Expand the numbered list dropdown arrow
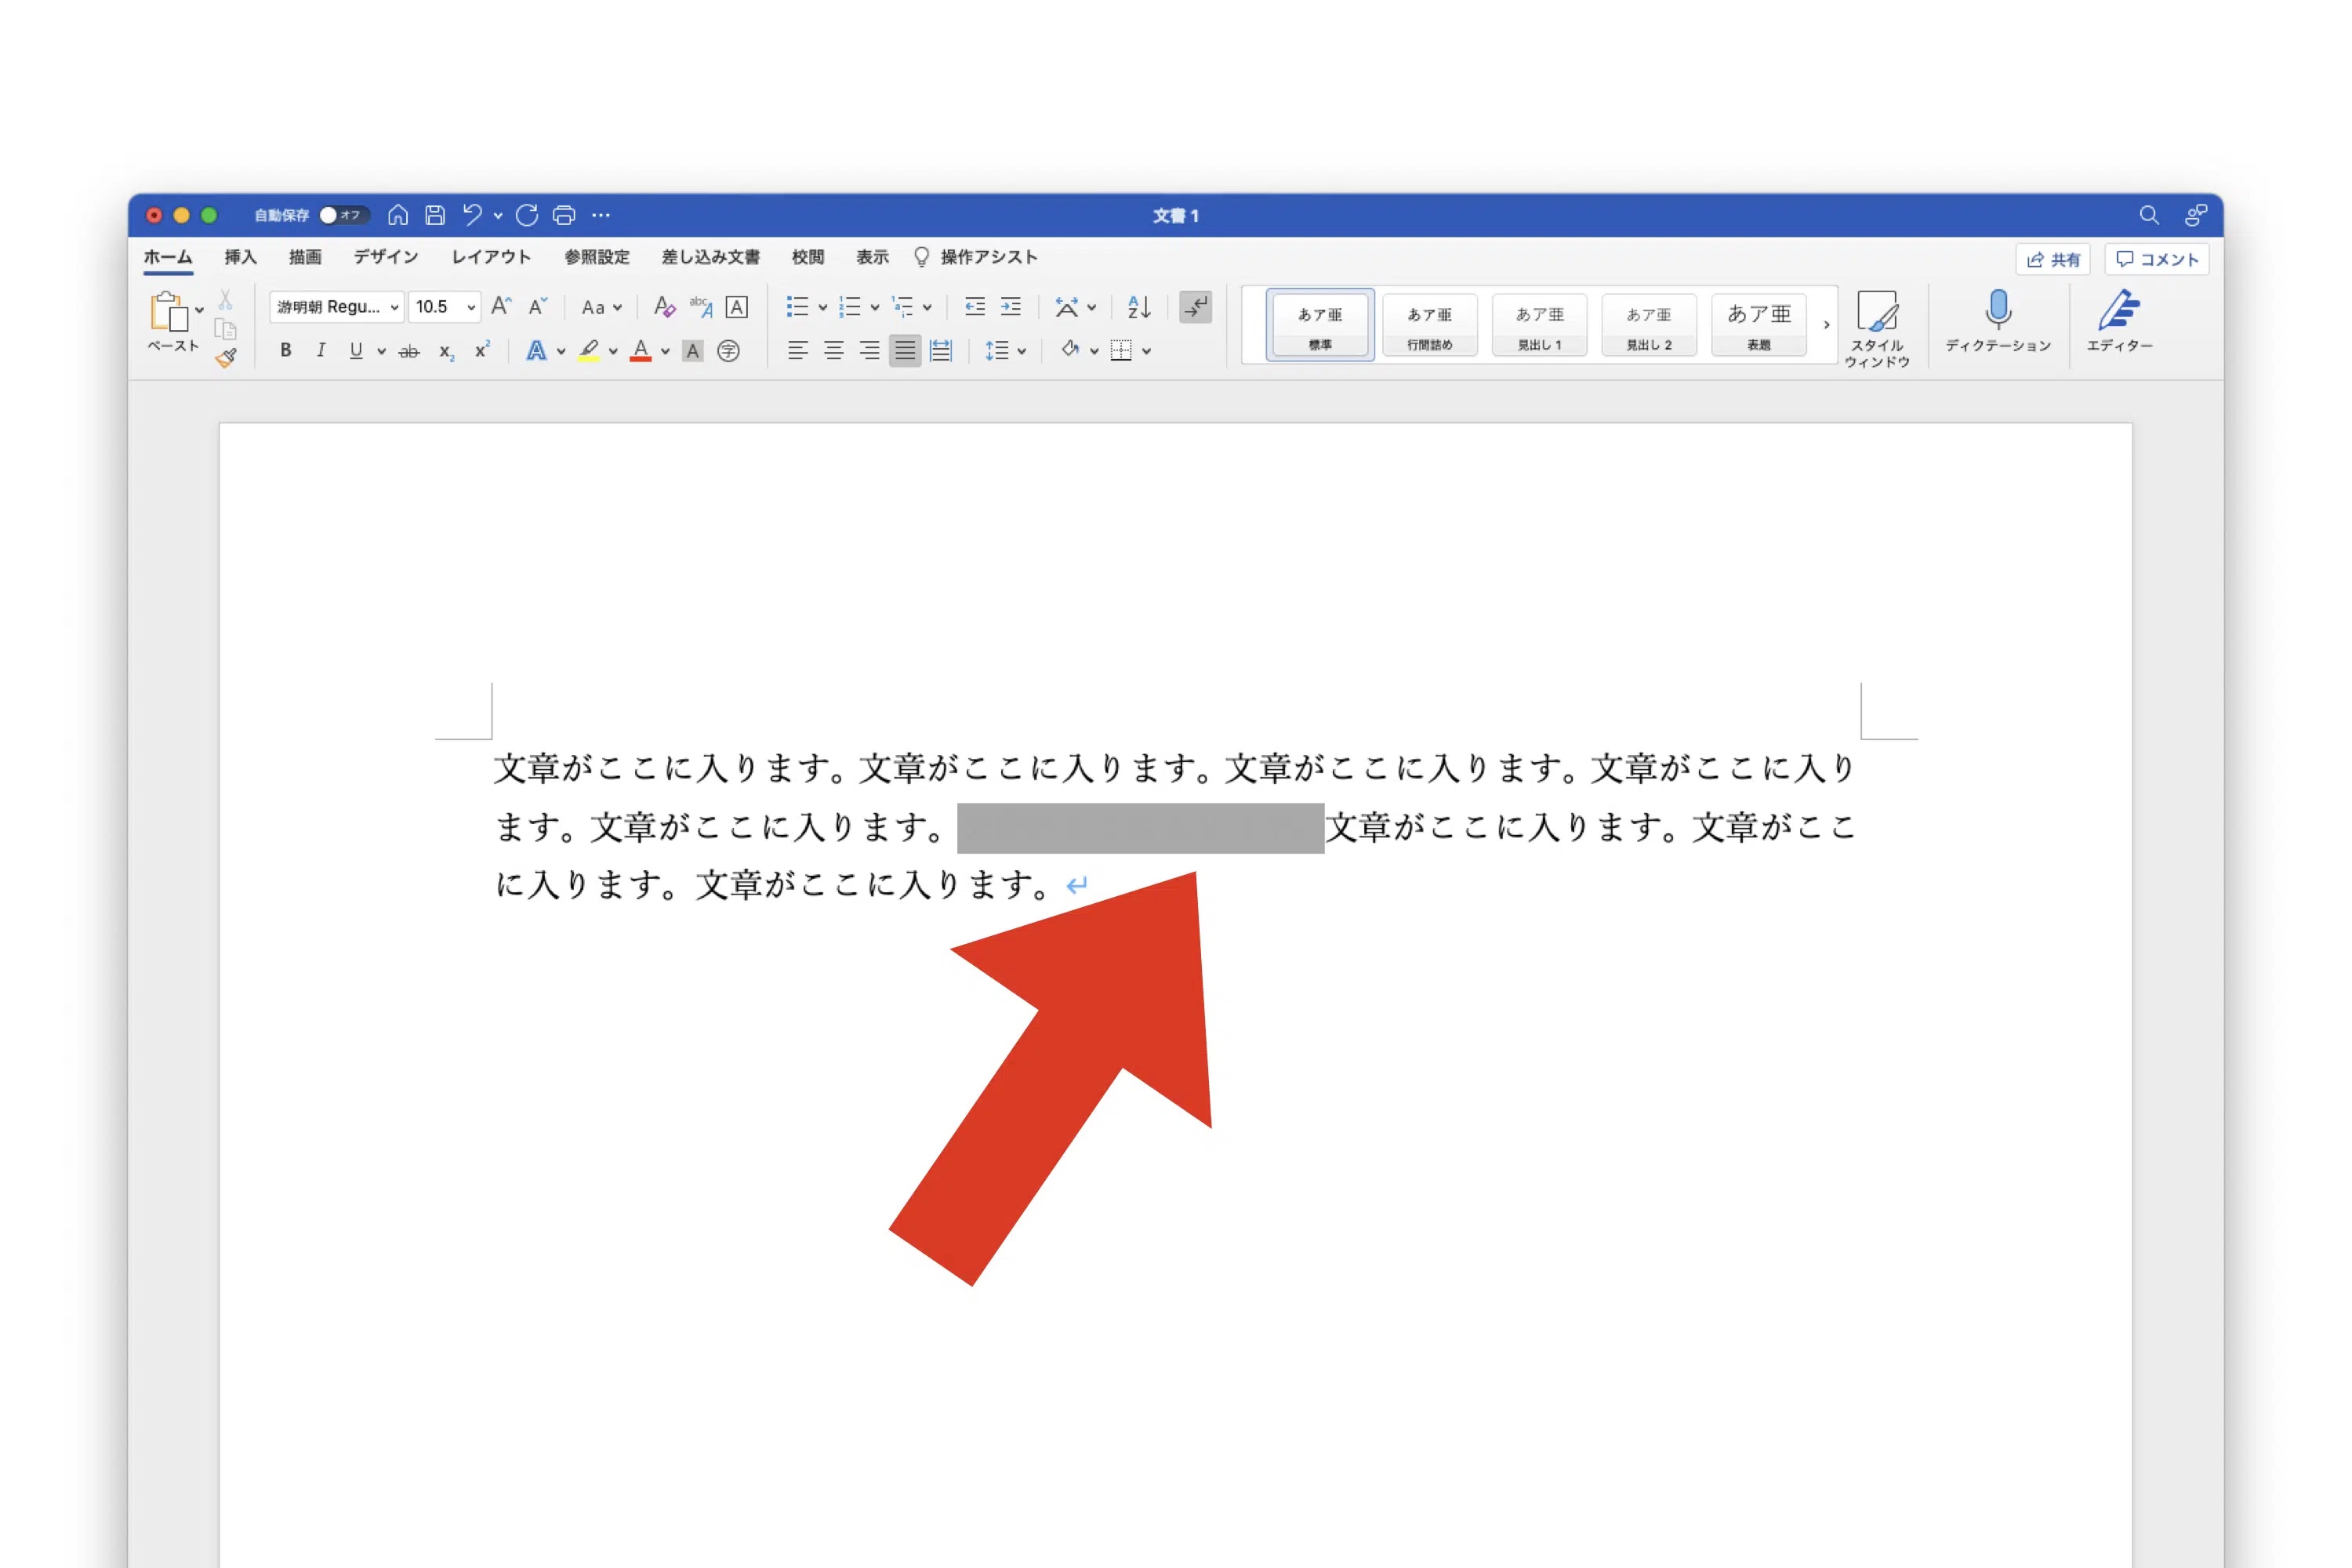The height and width of the screenshot is (1568, 2352). click(875, 308)
